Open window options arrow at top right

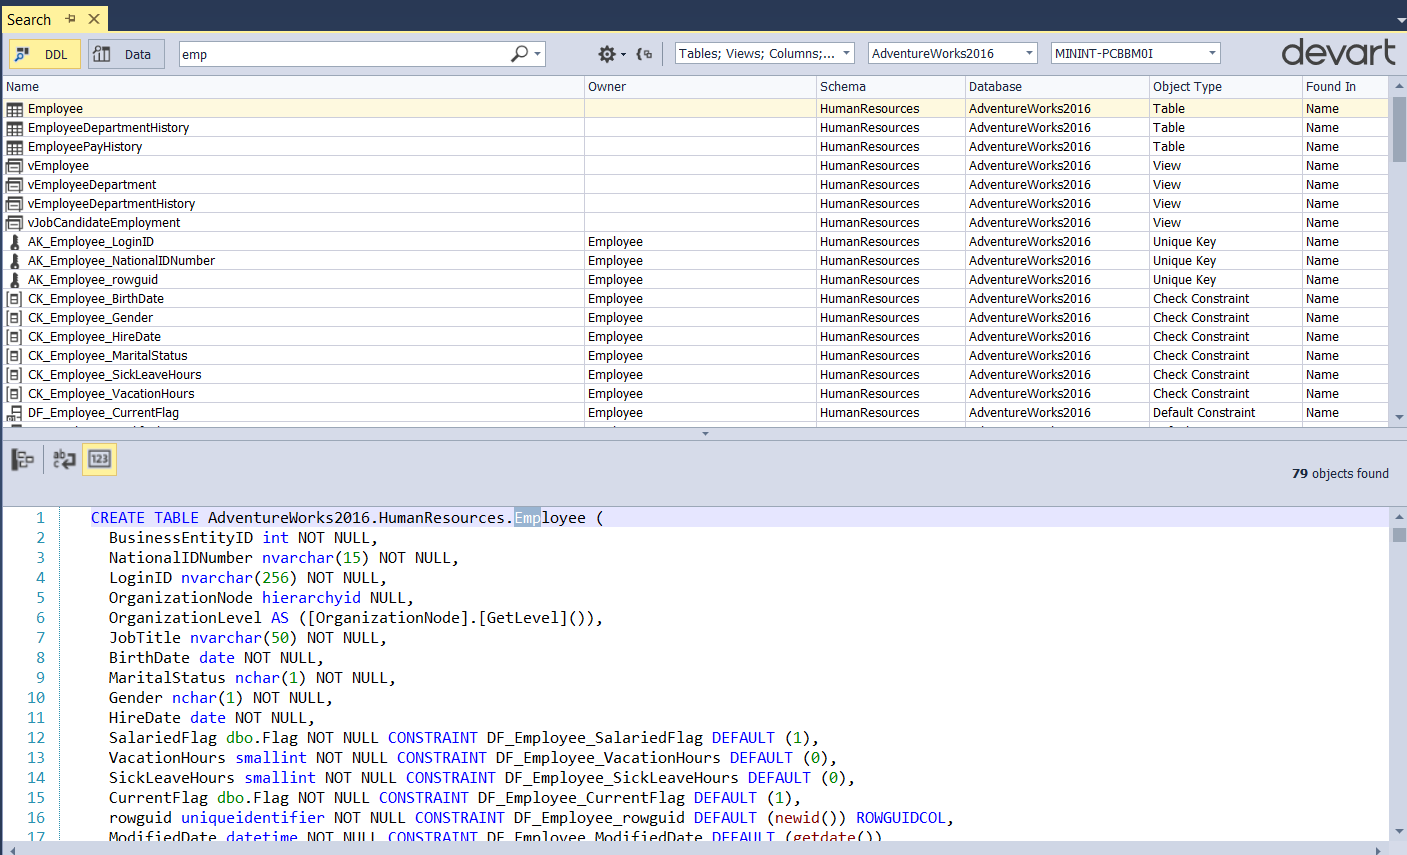click(x=1399, y=20)
